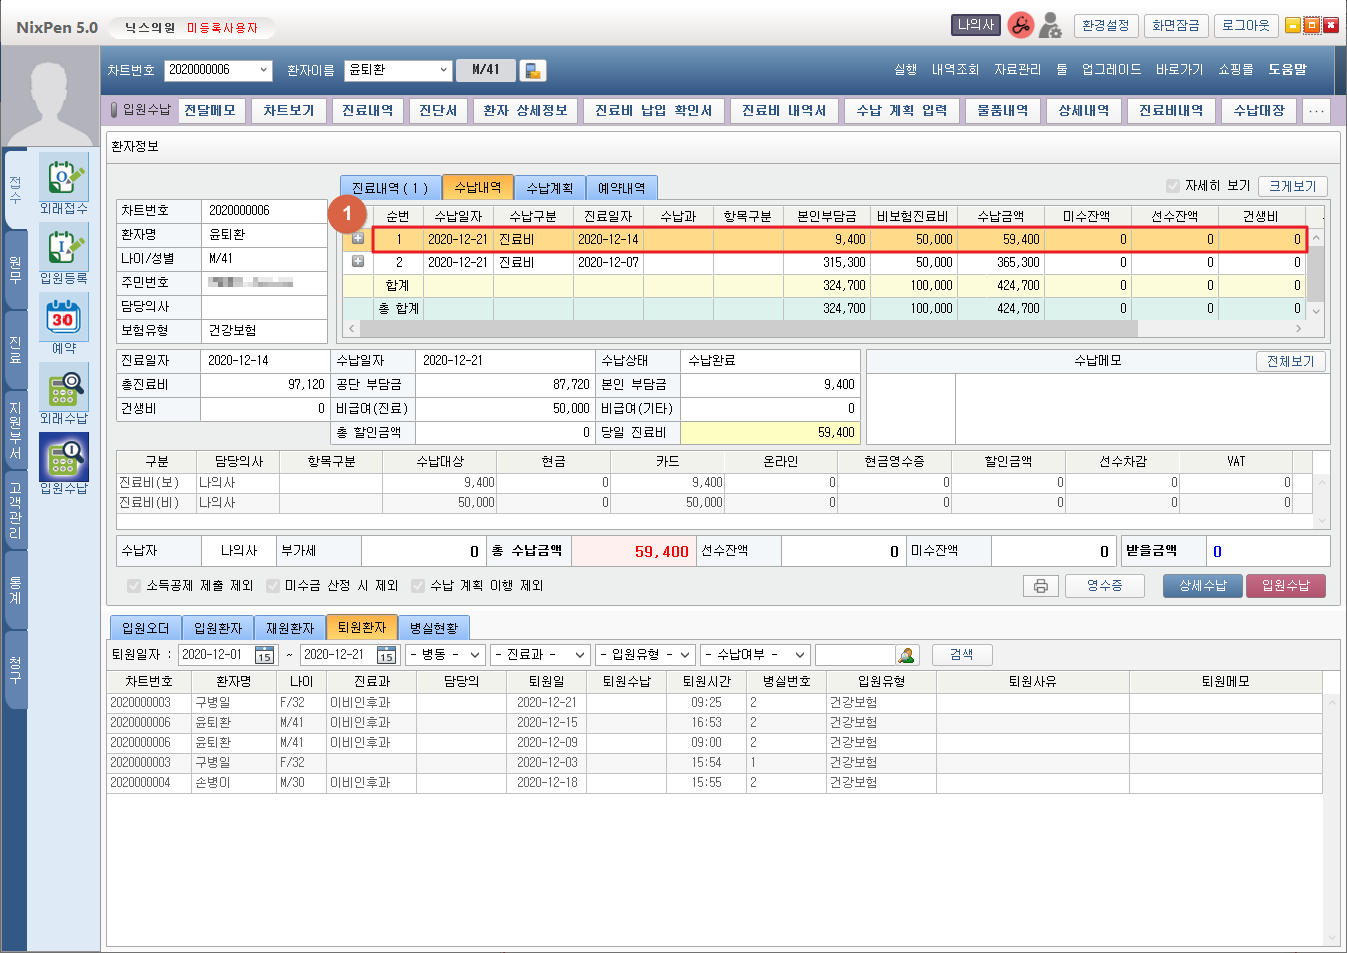Click the patient search icon beside 검색
Image resolution: width=1347 pixels, height=953 pixels.
[x=906, y=655]
